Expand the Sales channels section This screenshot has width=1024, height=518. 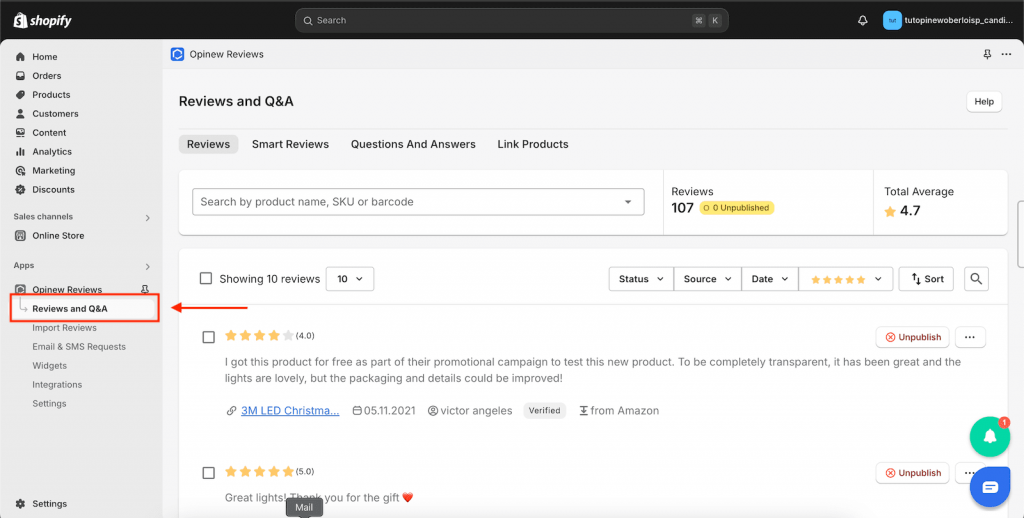click(147, 217)
